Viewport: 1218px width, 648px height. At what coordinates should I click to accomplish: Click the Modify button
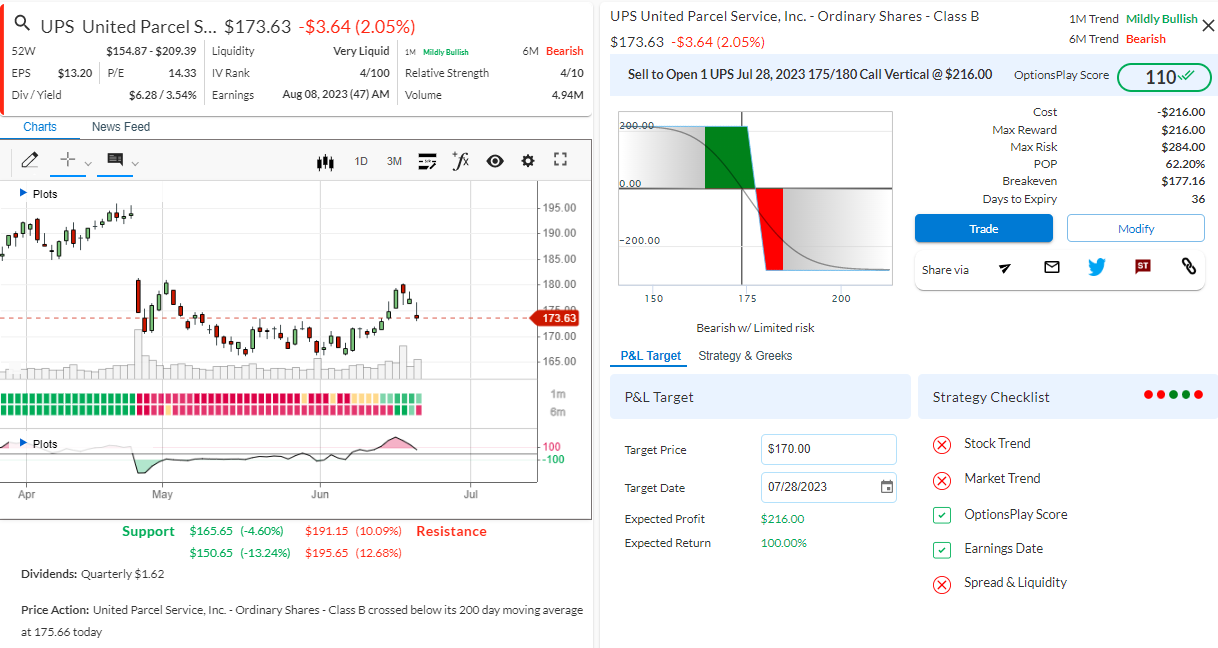pos(1136,228)
